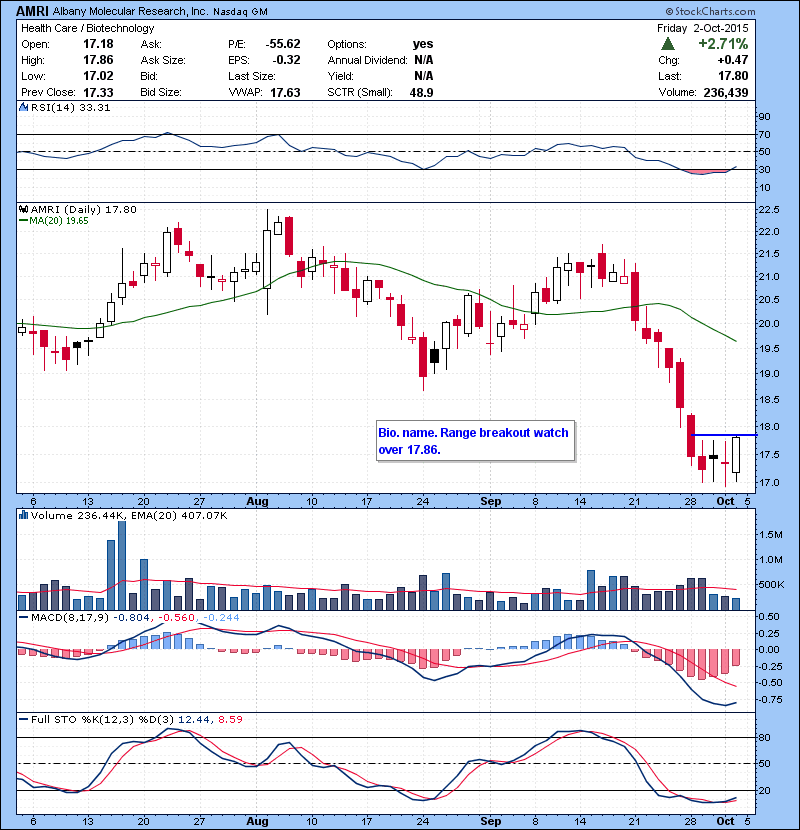Image resolution: width=800 pixels, height=830 pixels.
Task: Click the Options value yes
Action: click(423, 43)
